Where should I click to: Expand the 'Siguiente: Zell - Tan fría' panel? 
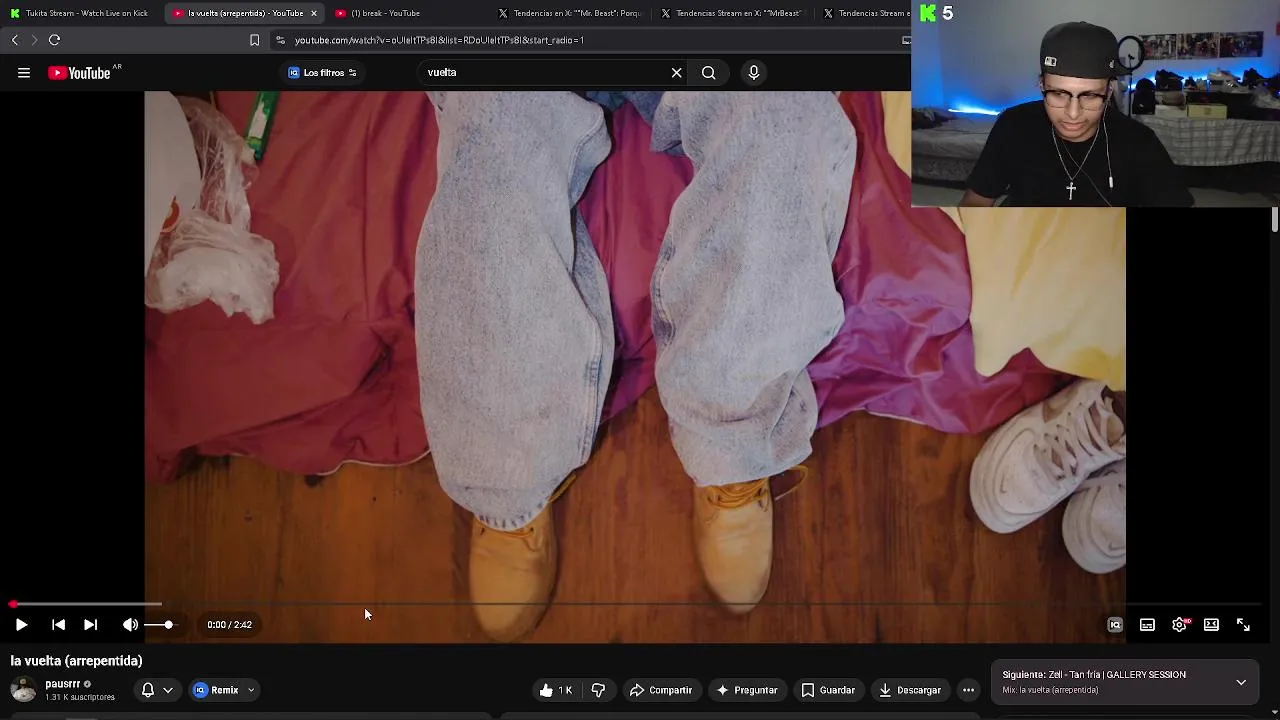tap(1241, 682)
